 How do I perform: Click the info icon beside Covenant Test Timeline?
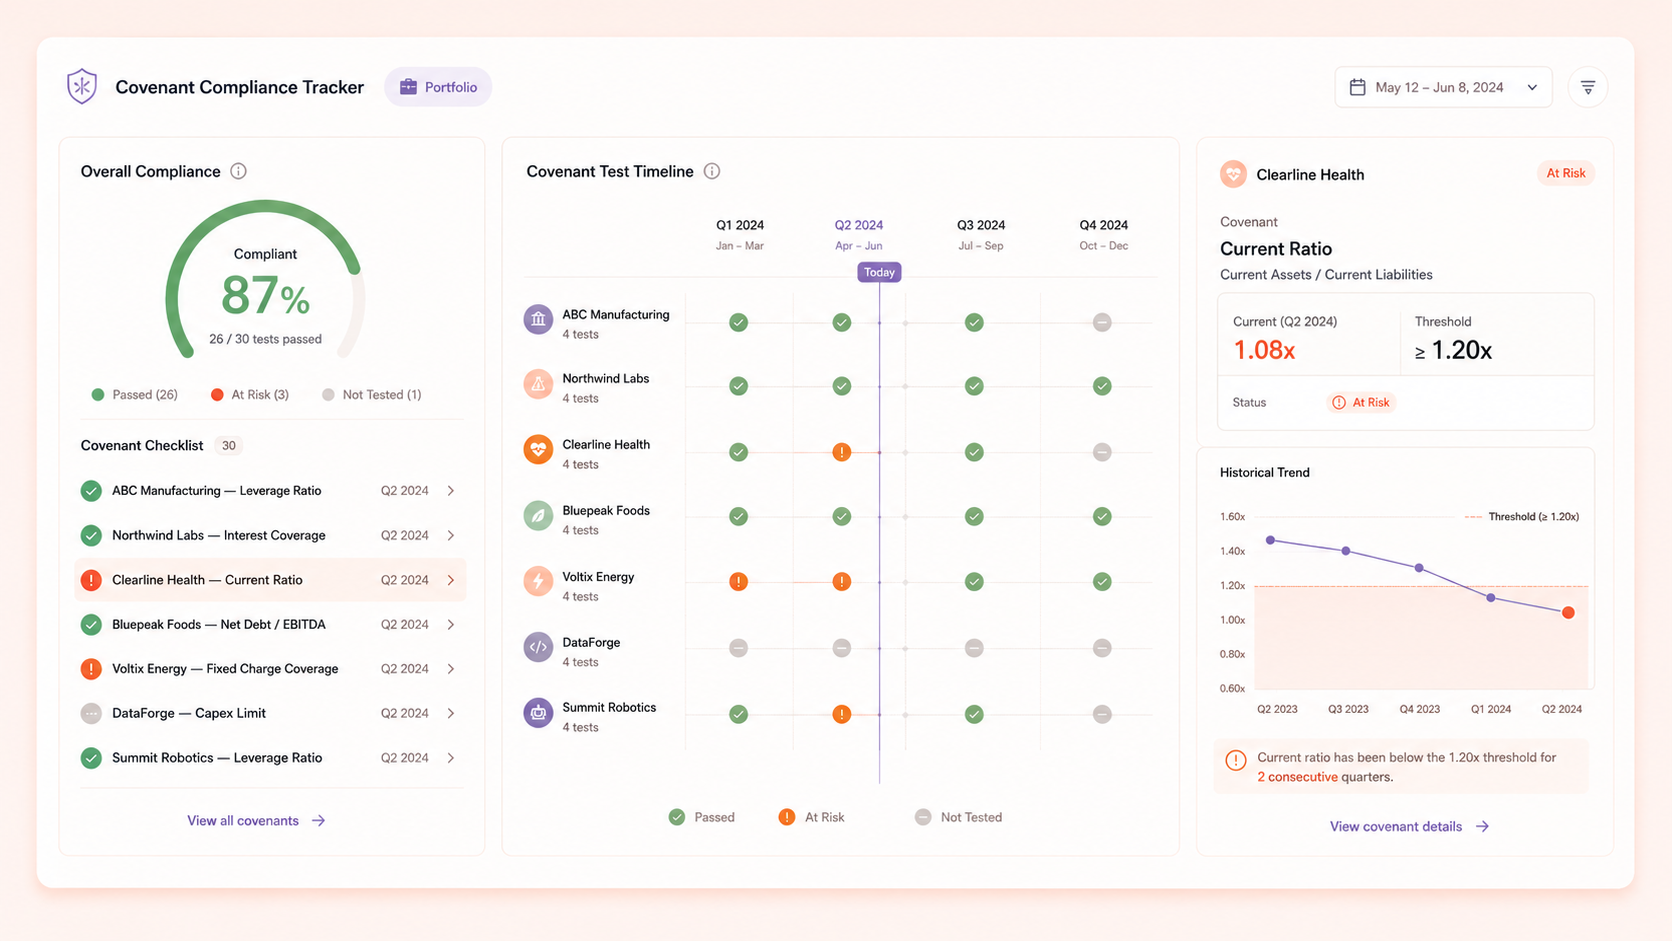point(712,171)
